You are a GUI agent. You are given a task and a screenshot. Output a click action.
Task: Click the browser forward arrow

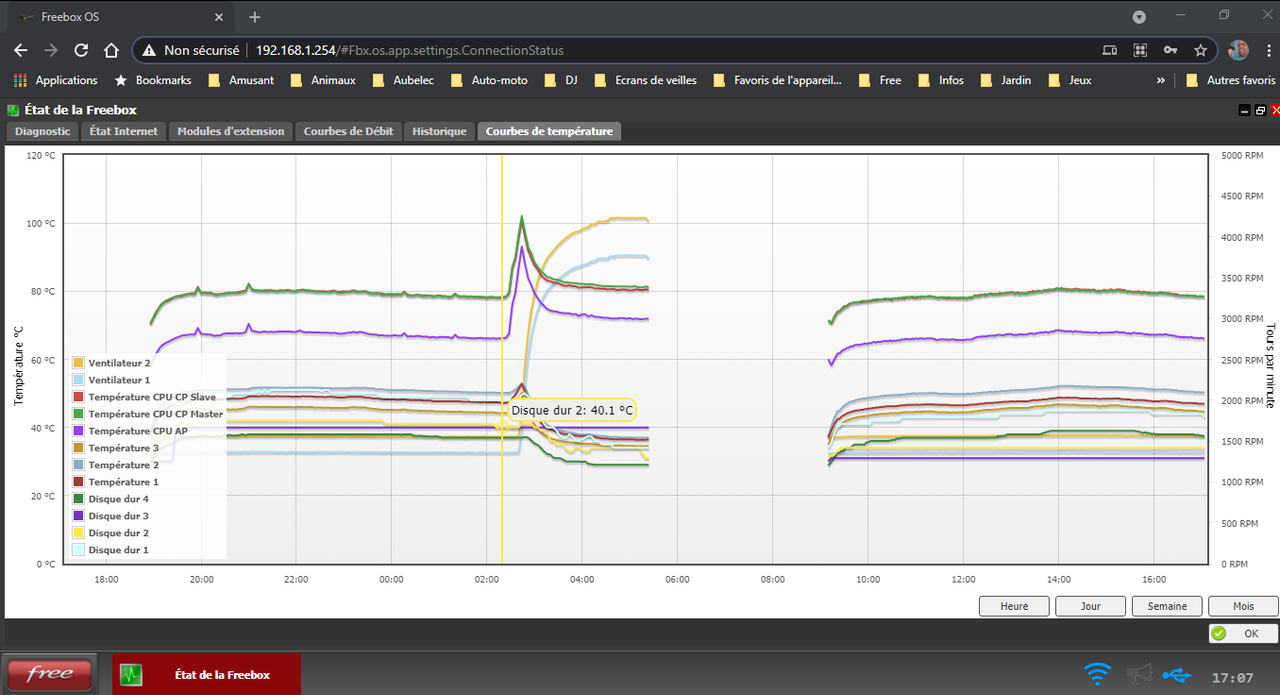(x=51, y=50)
